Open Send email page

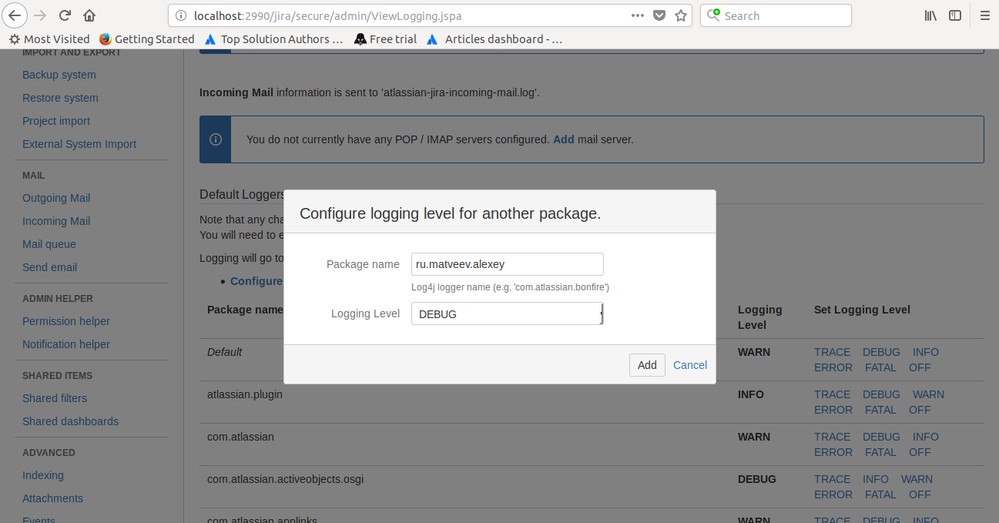tap(50, 268)
